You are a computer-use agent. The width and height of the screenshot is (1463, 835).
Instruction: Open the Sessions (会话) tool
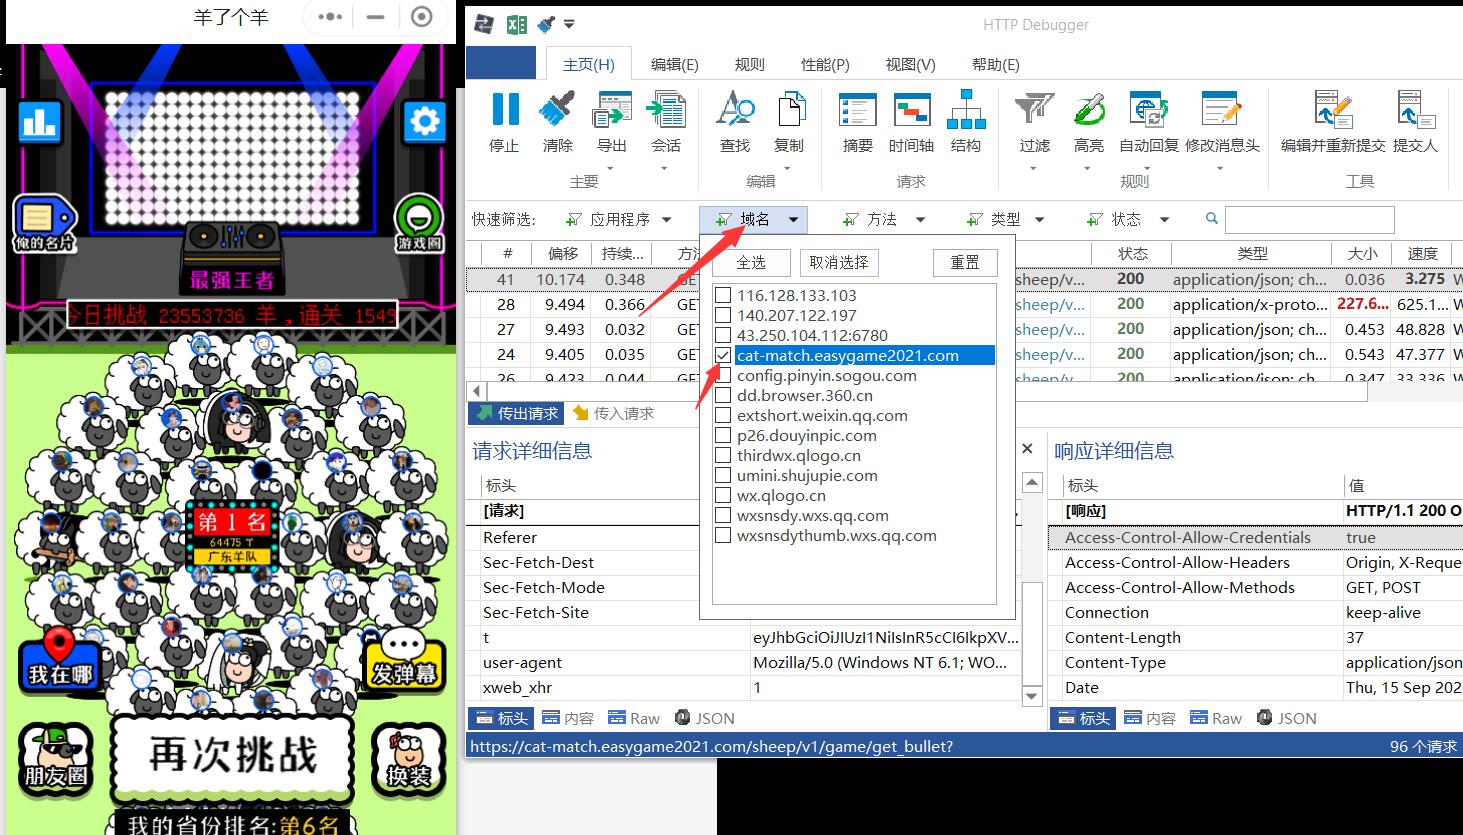666,110
